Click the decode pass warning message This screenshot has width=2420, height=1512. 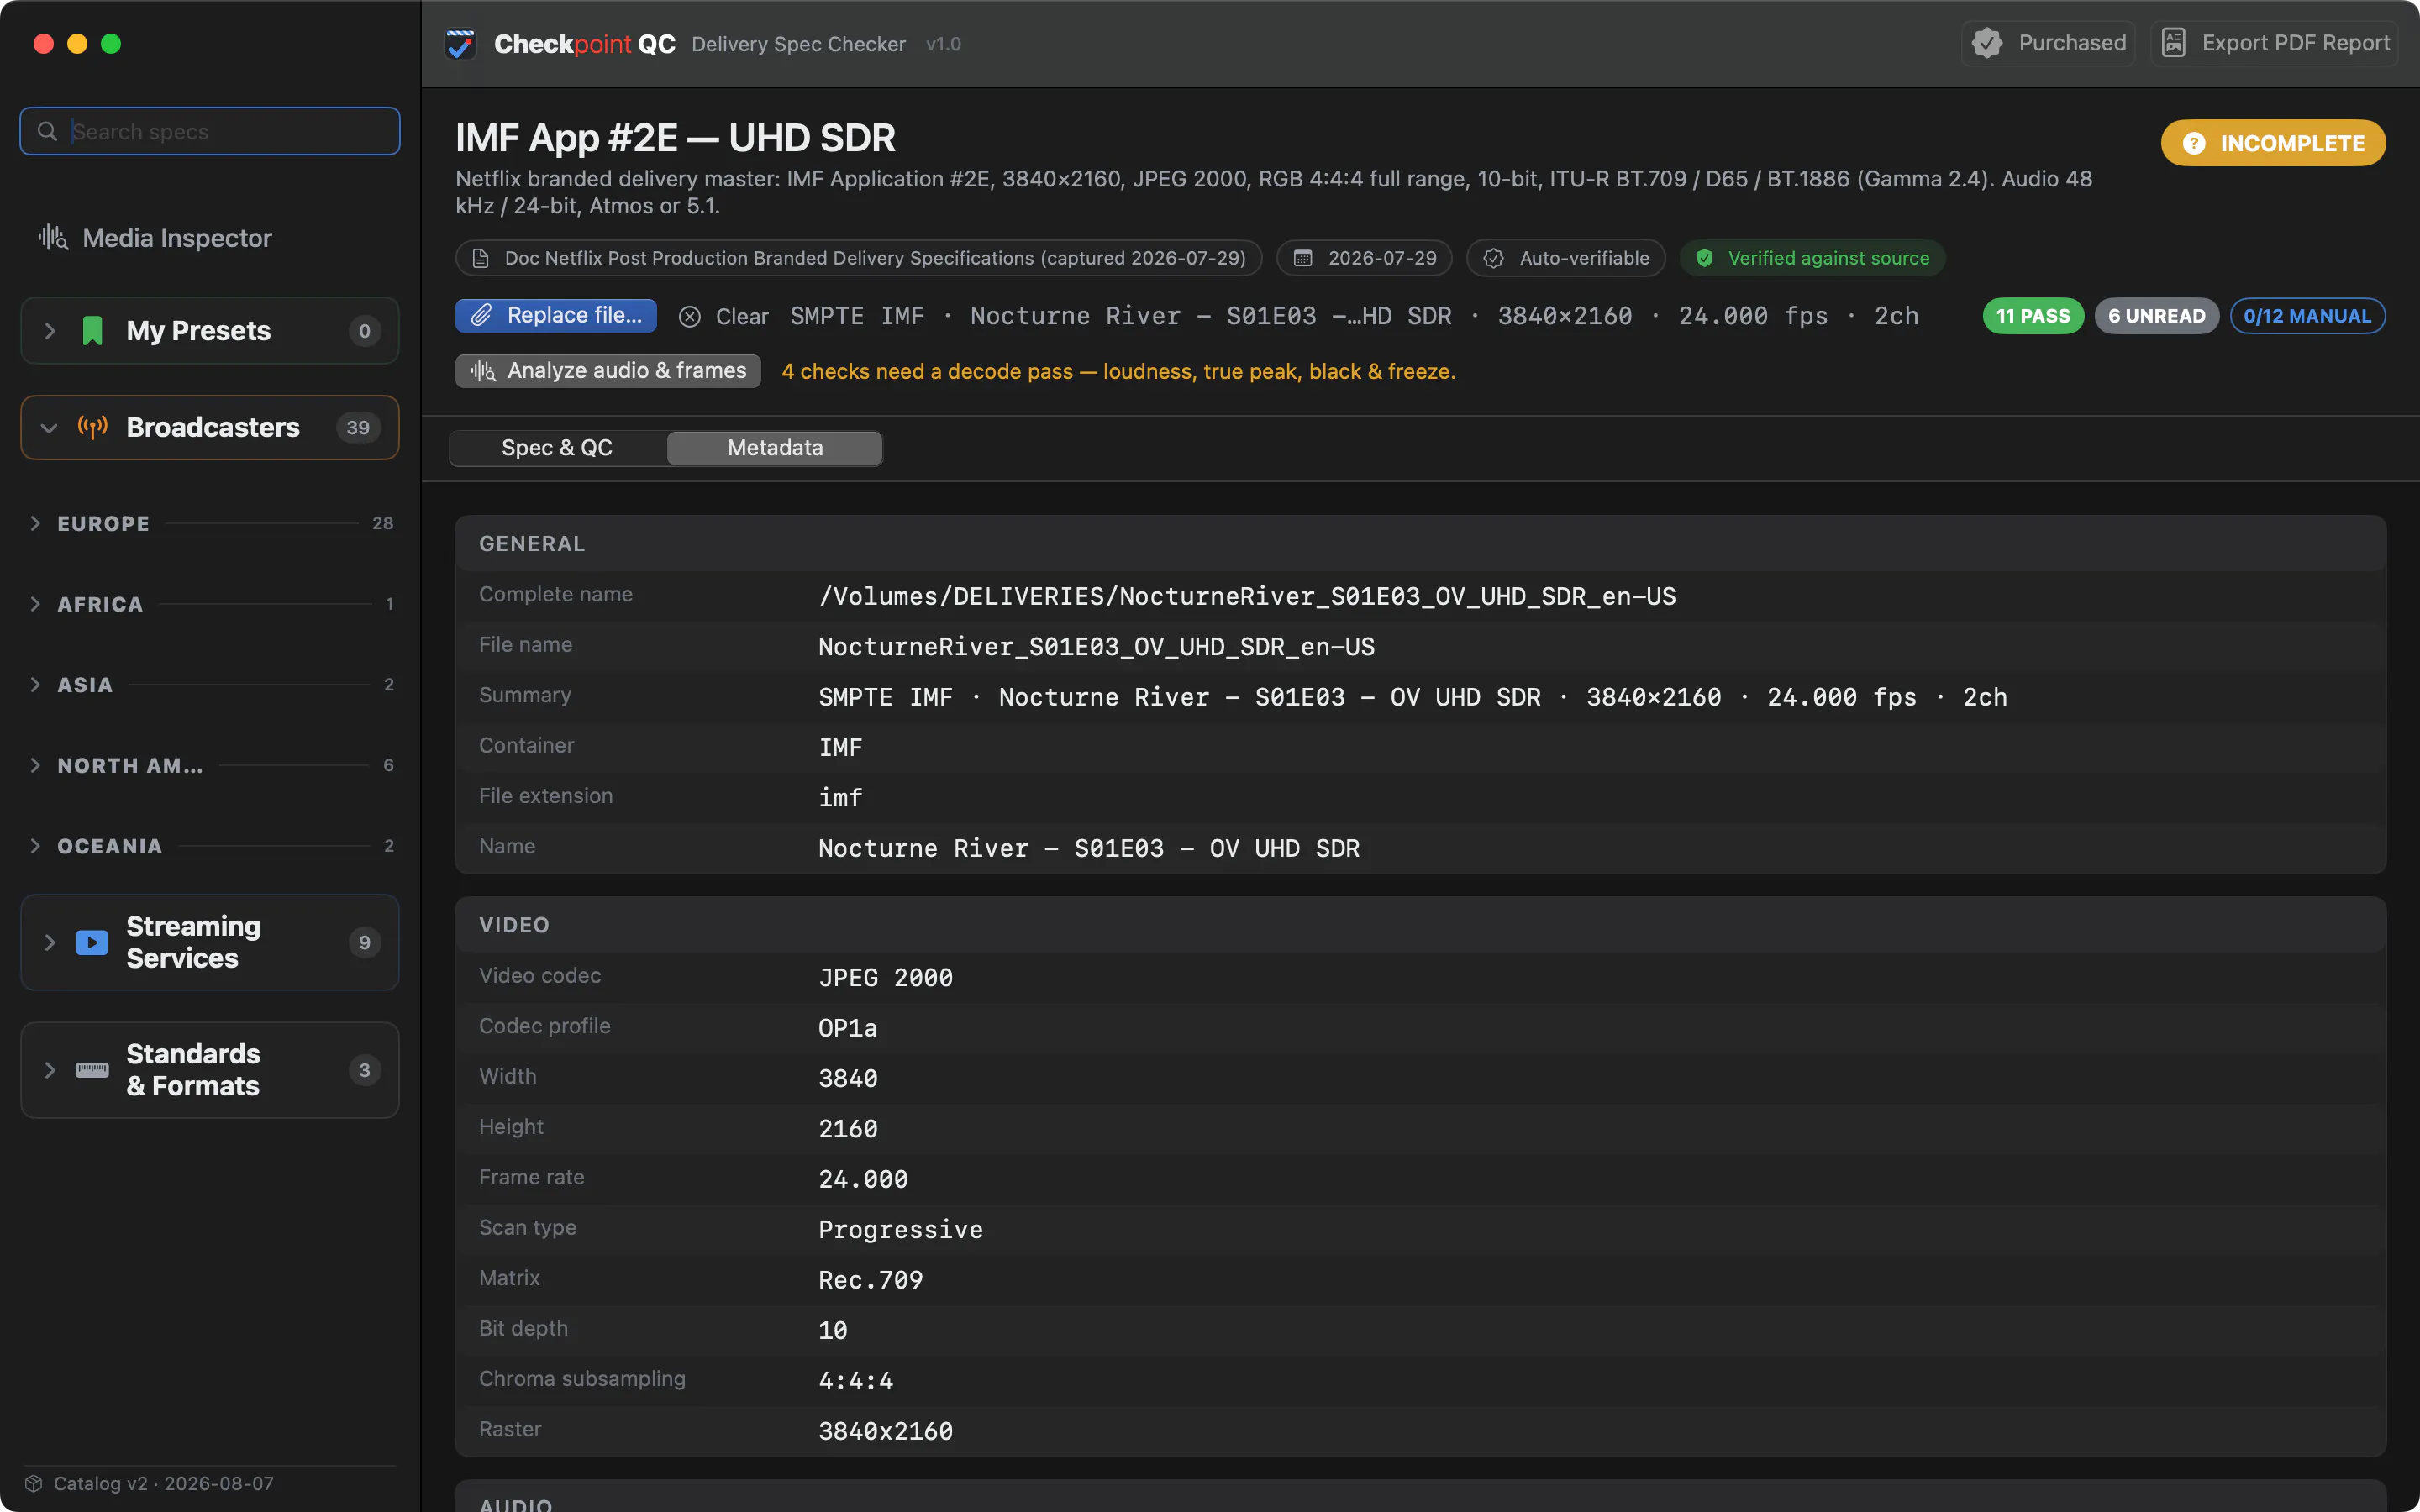point(1118,371)
